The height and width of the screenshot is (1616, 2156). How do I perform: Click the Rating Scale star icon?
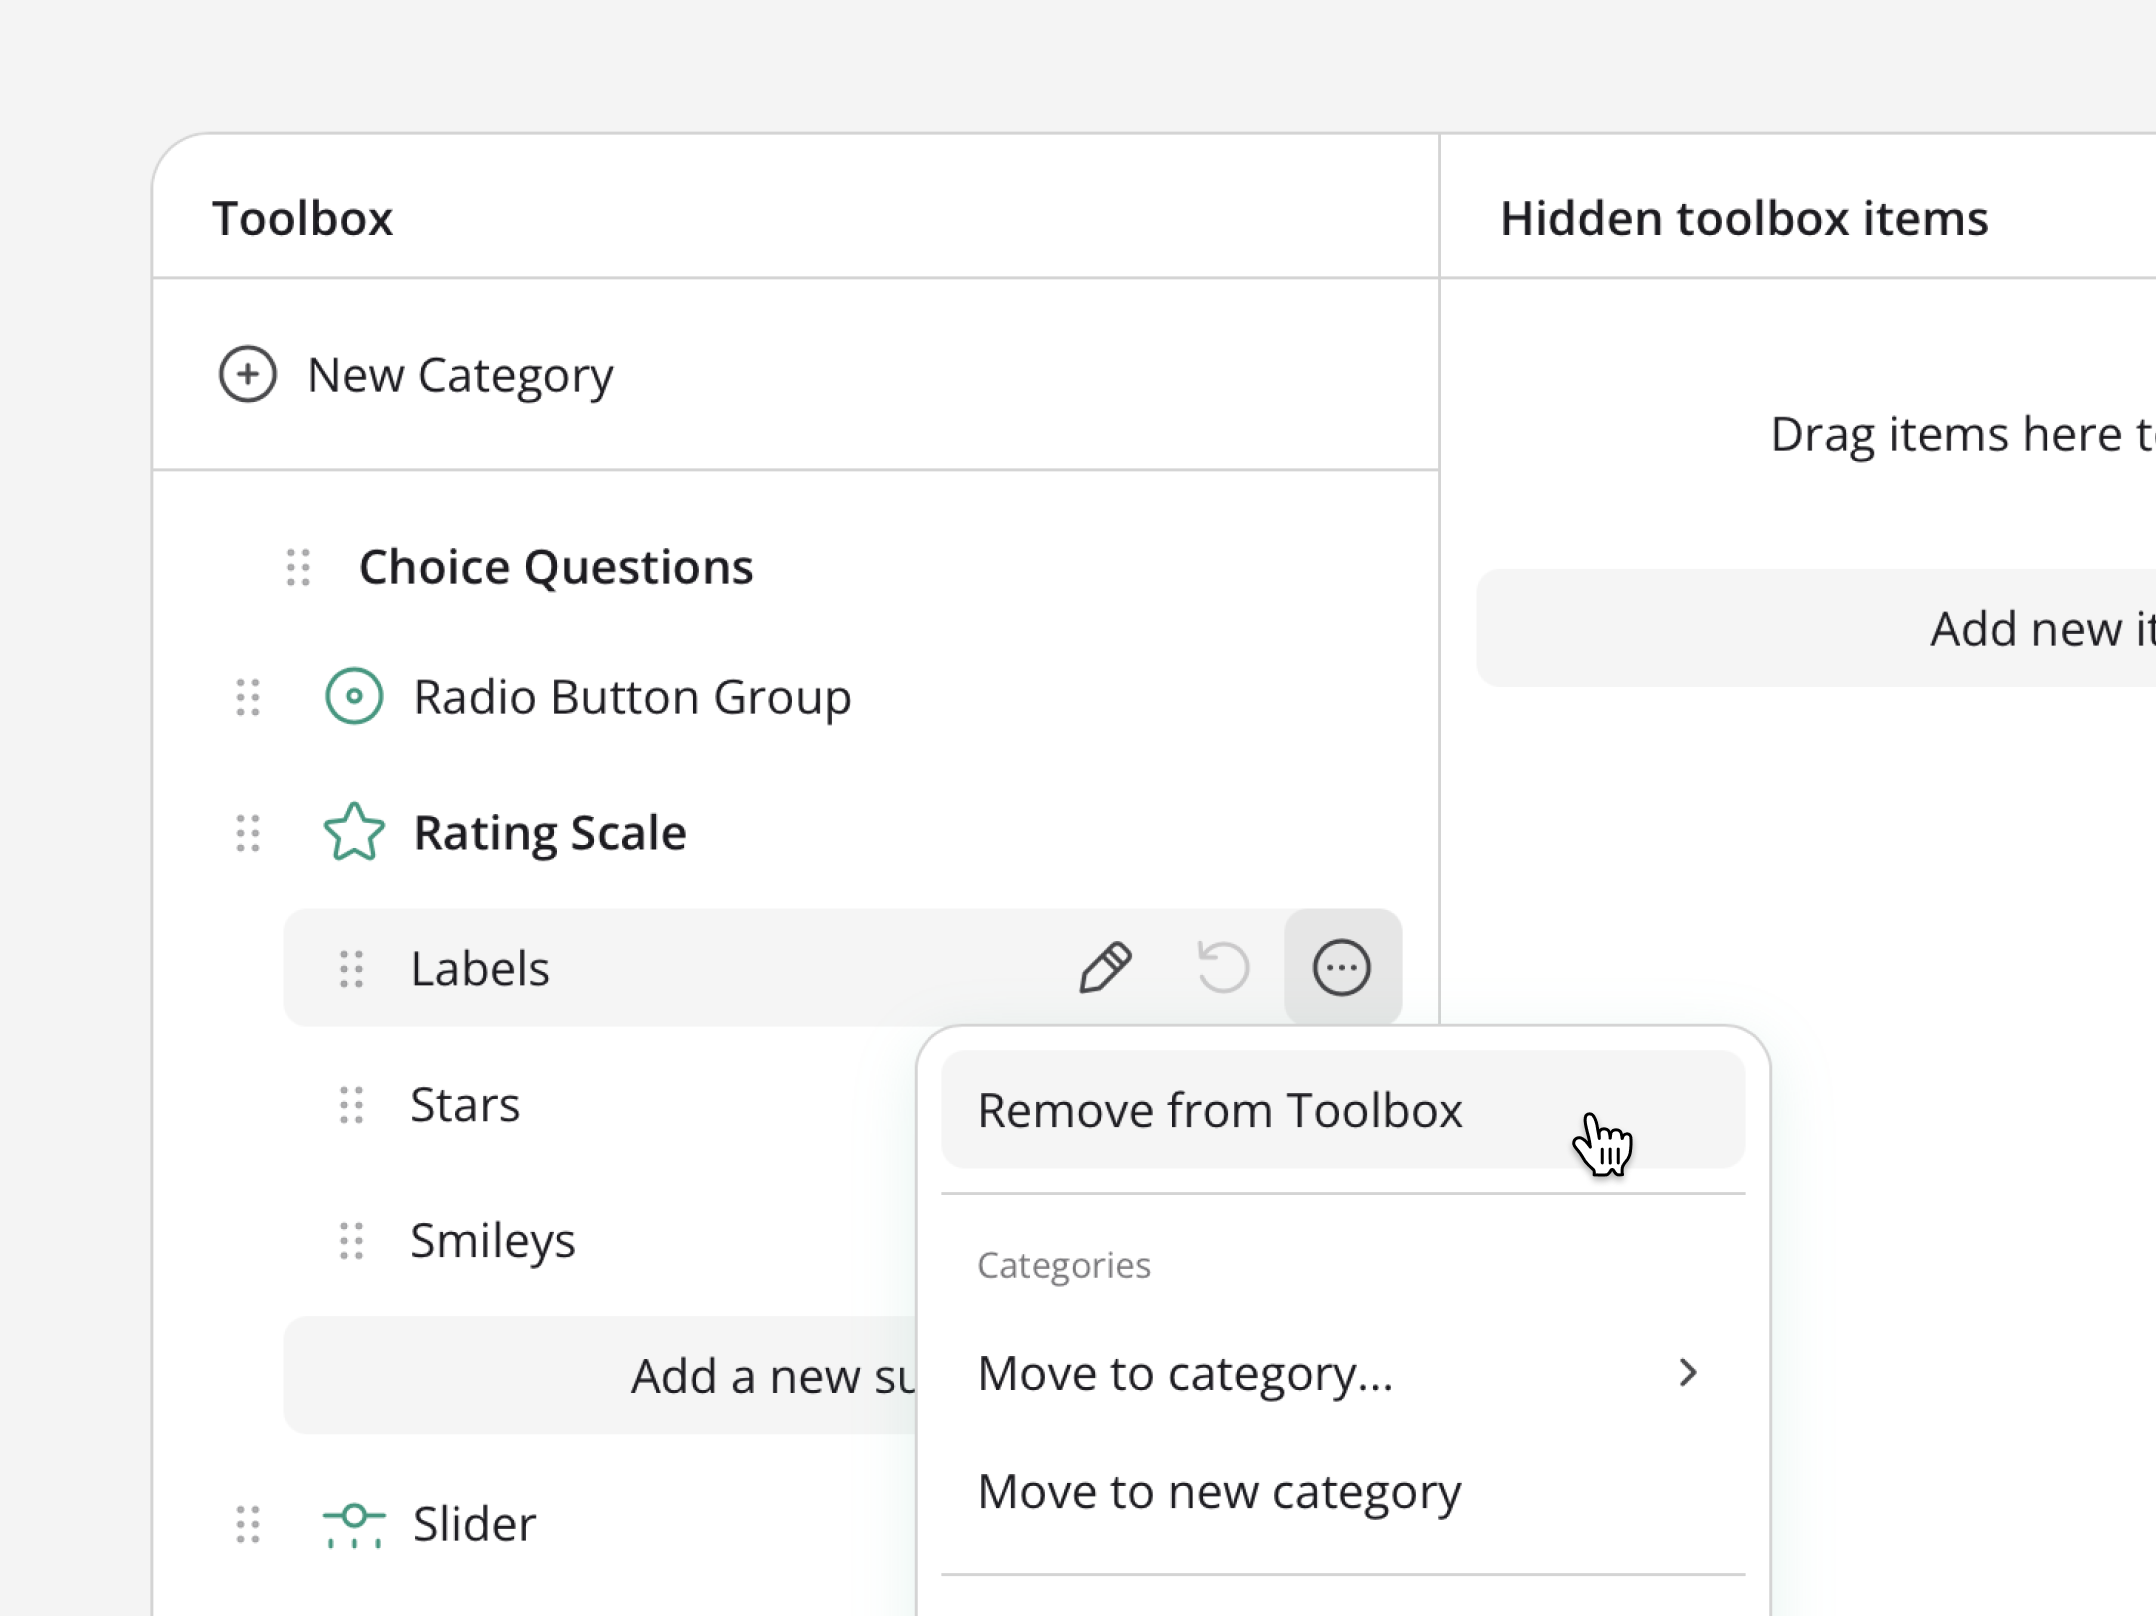coord(354,831)
